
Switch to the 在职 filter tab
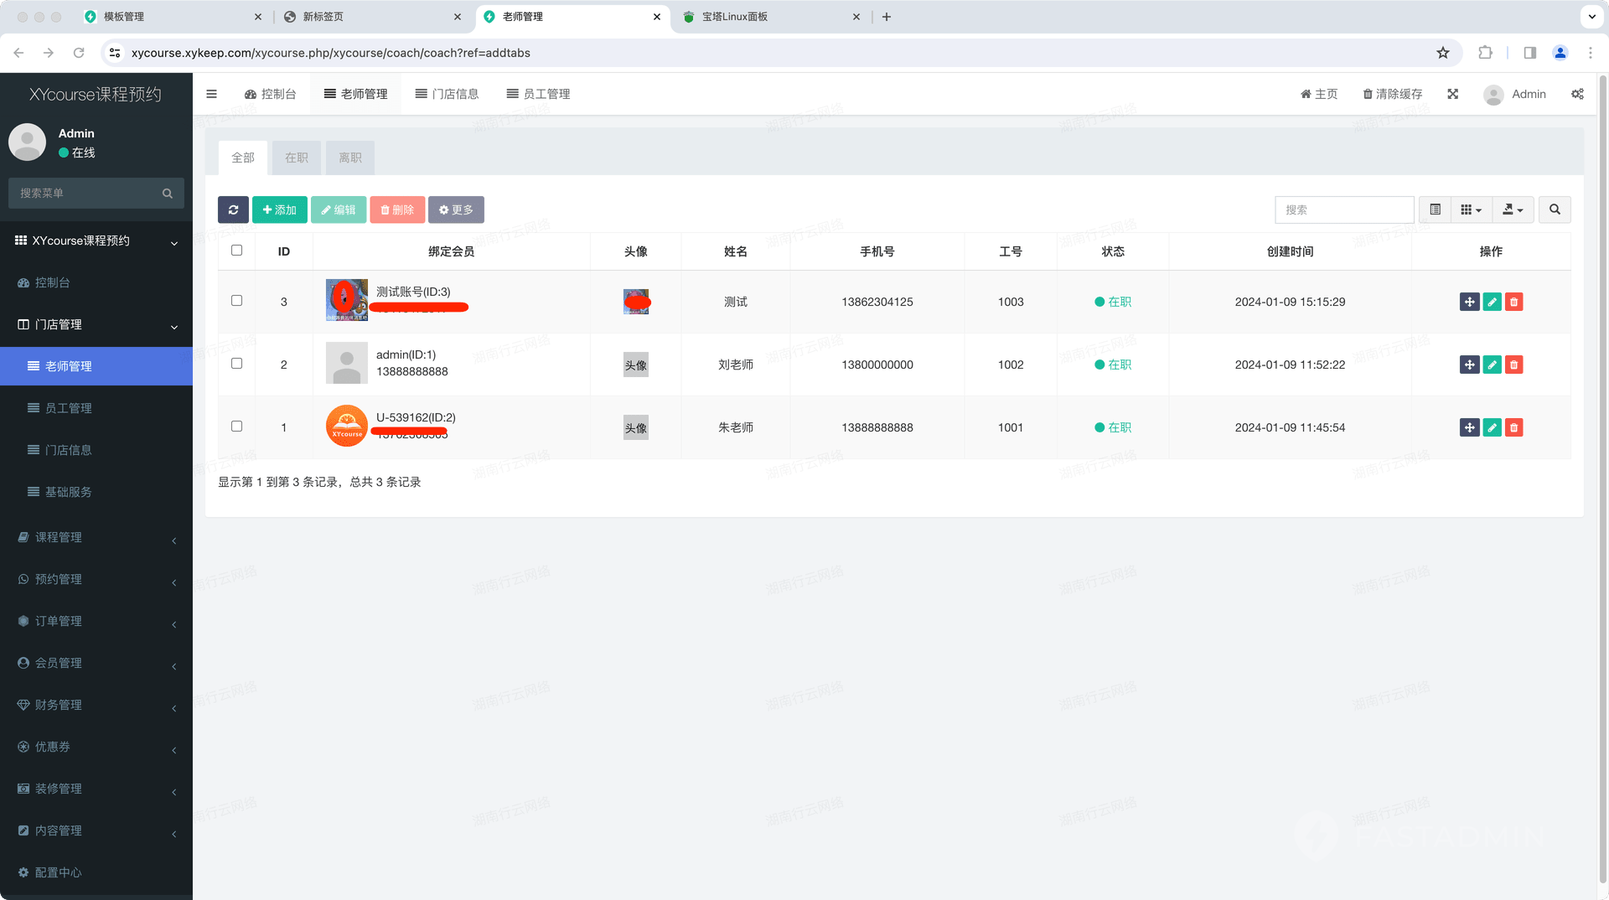pyautogui.click(x=296, y=158)
